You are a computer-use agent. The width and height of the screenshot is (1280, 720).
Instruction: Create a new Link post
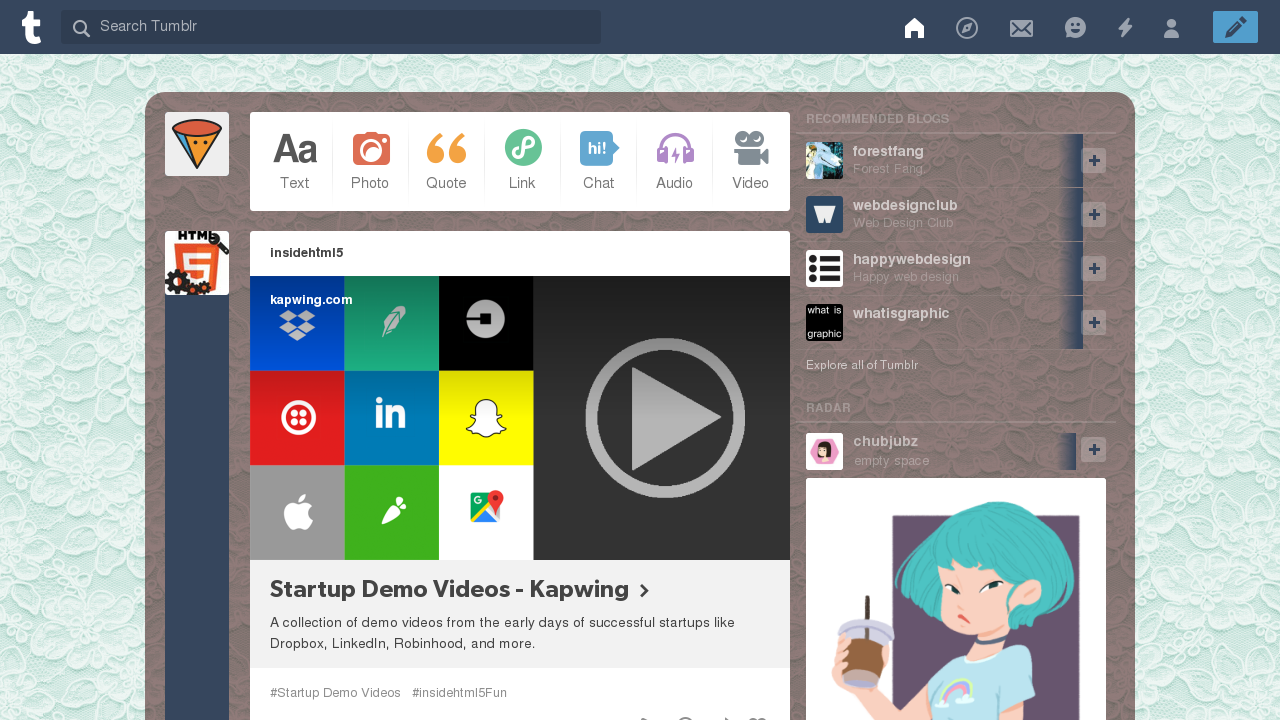point(522,161)
